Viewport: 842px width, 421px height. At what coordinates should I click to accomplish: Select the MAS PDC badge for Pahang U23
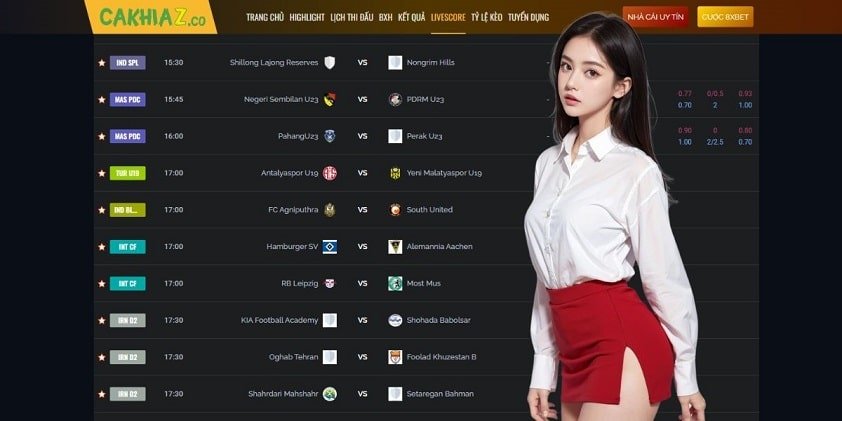click(128, 136)
